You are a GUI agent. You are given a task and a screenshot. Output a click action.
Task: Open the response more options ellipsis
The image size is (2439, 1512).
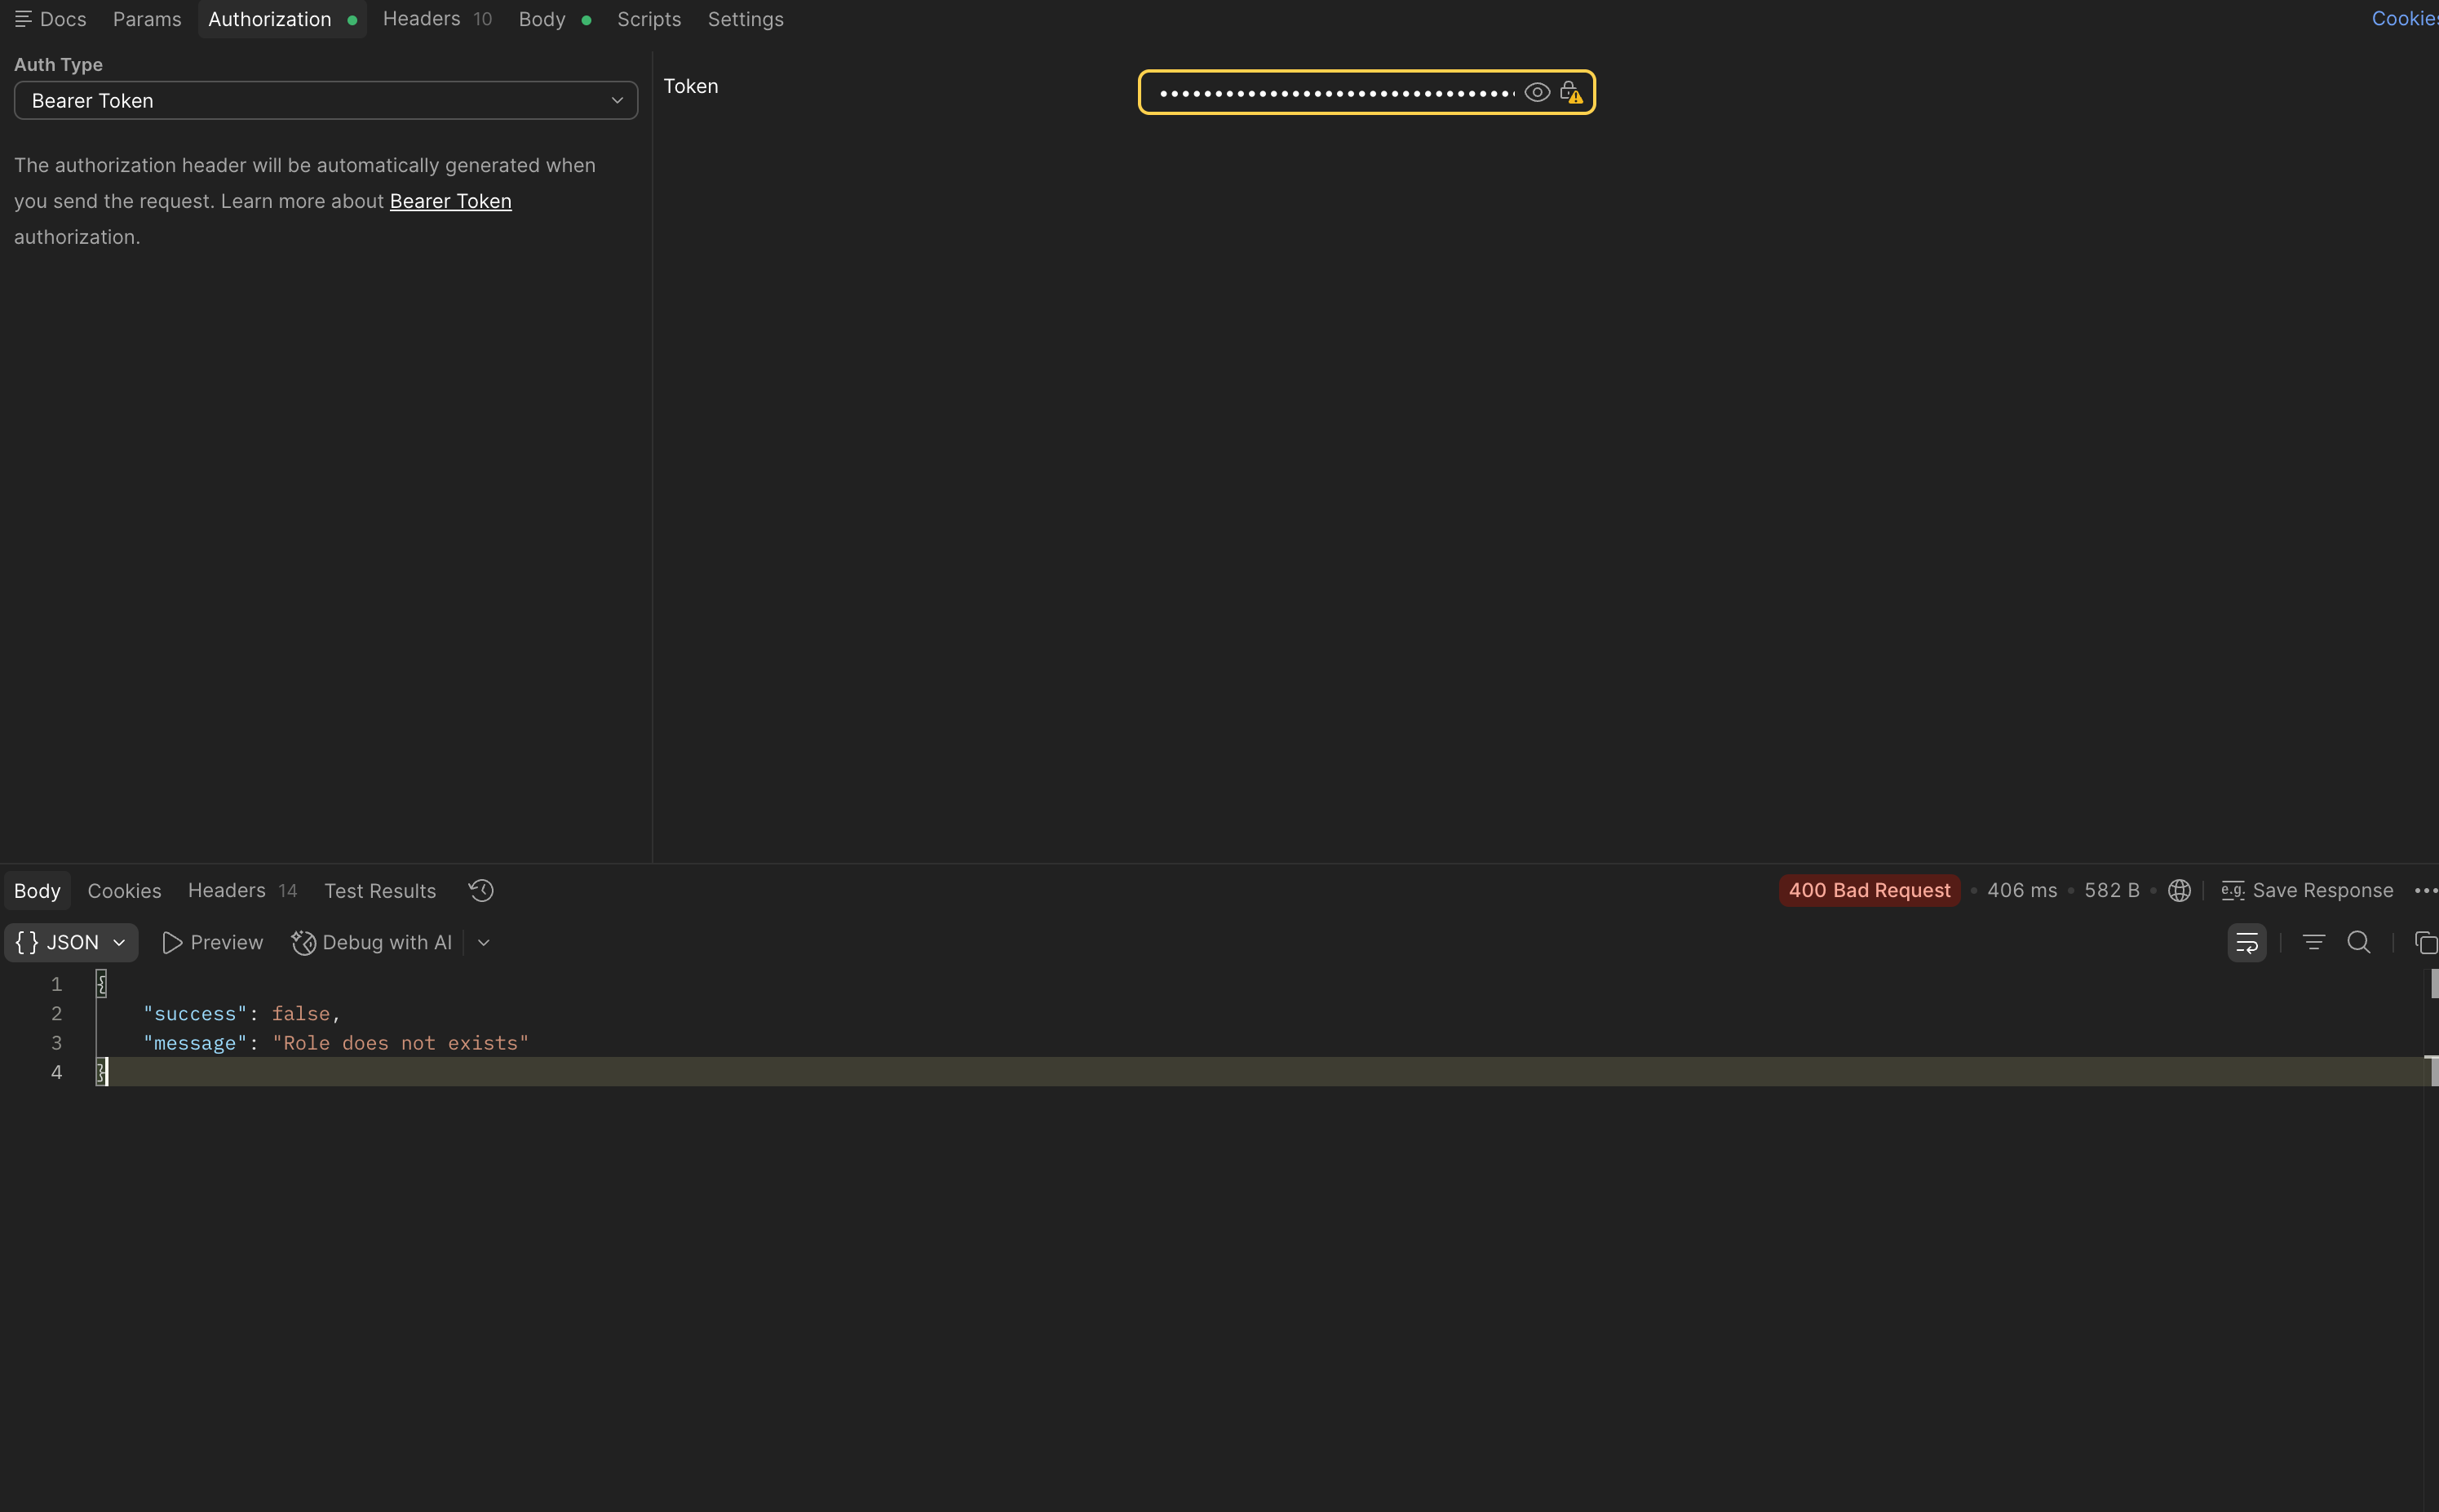(2425, 890)
